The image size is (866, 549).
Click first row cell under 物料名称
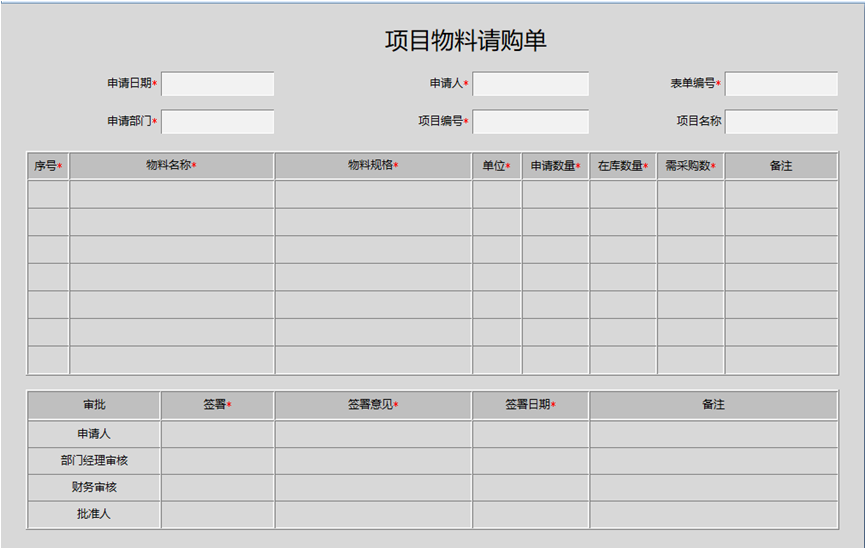click(x=171, y=194)
